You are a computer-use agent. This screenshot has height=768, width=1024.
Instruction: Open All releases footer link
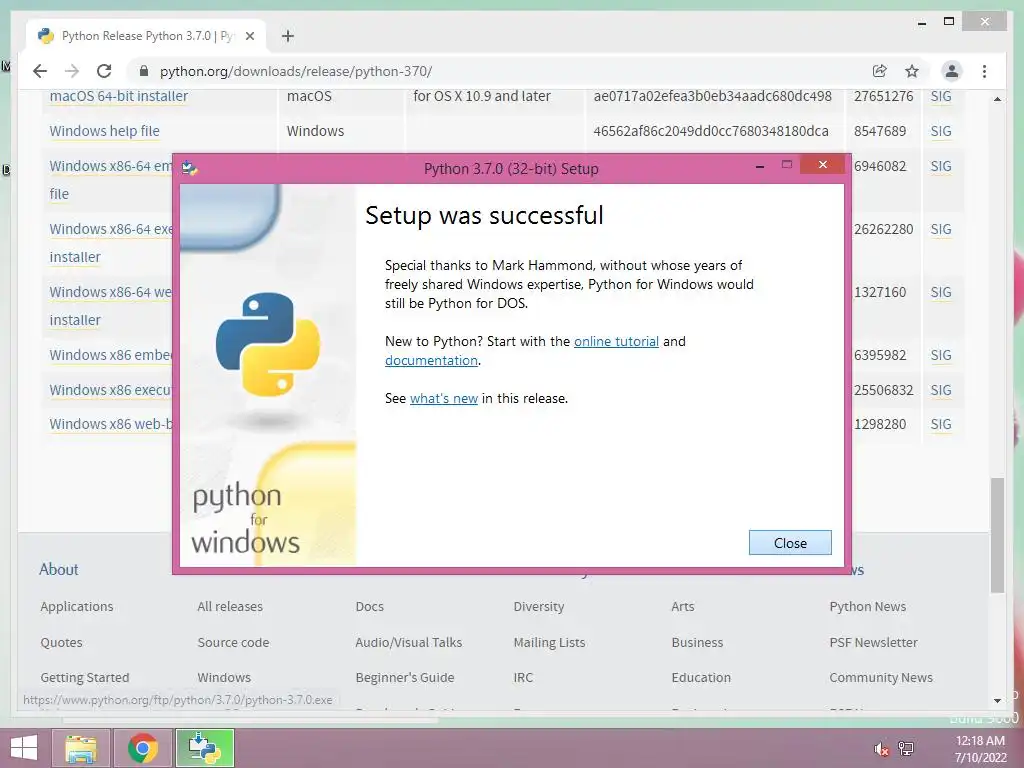[230, 606]
